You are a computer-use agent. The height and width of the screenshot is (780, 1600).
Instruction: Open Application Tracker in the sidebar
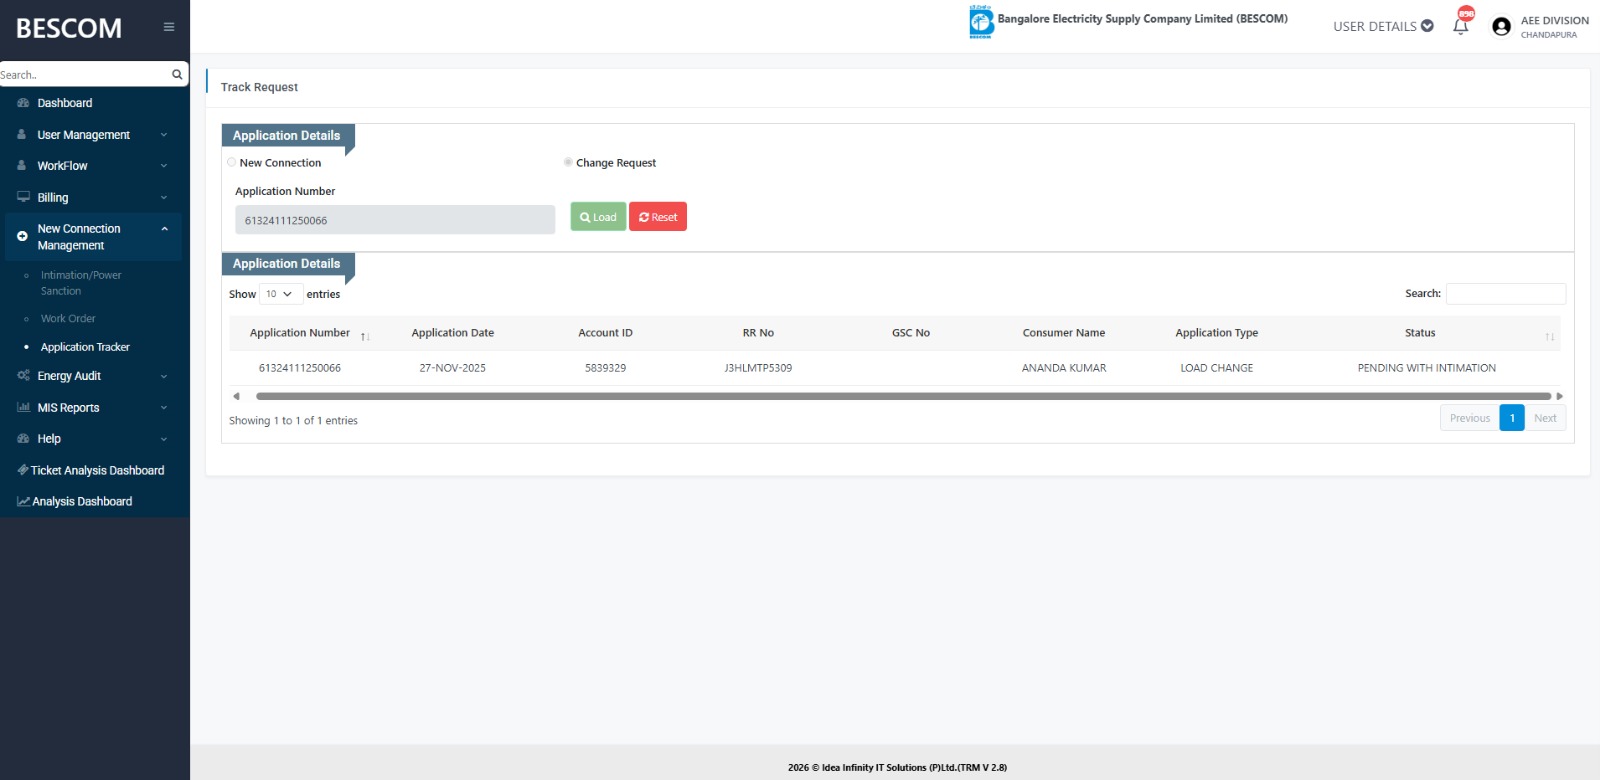[85, 347]
